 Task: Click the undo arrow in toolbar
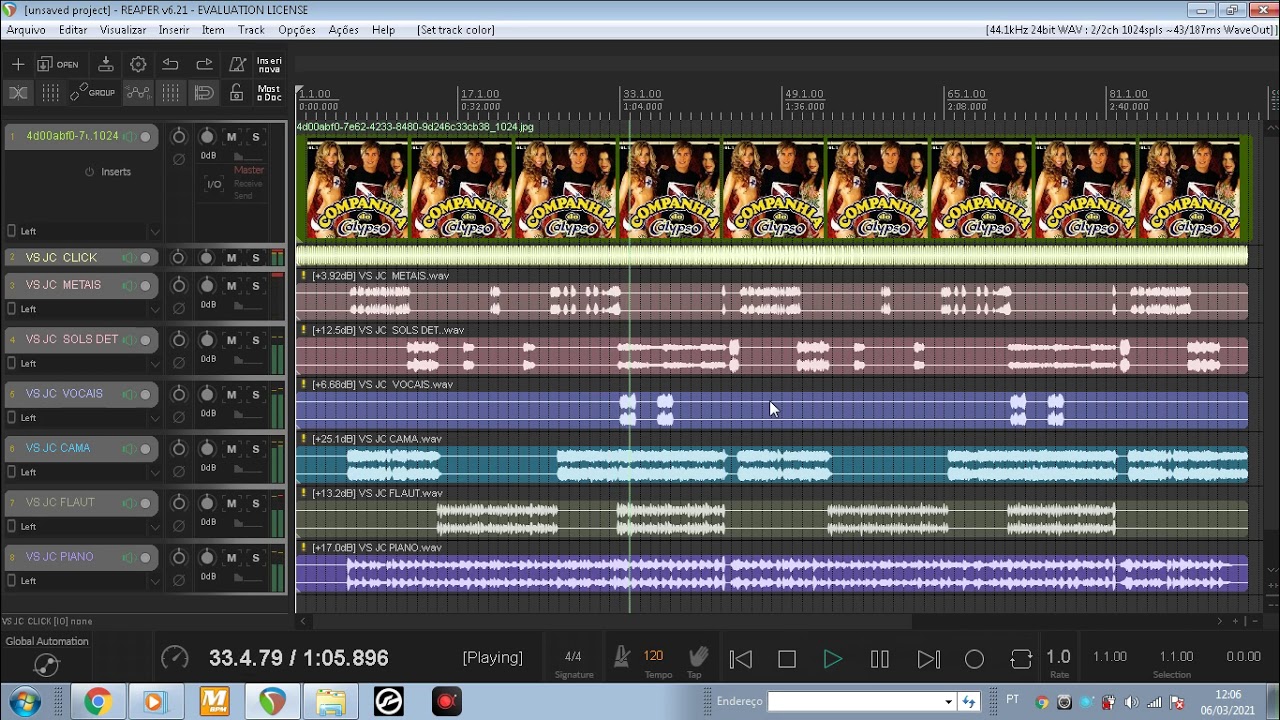tap(171, 64)
